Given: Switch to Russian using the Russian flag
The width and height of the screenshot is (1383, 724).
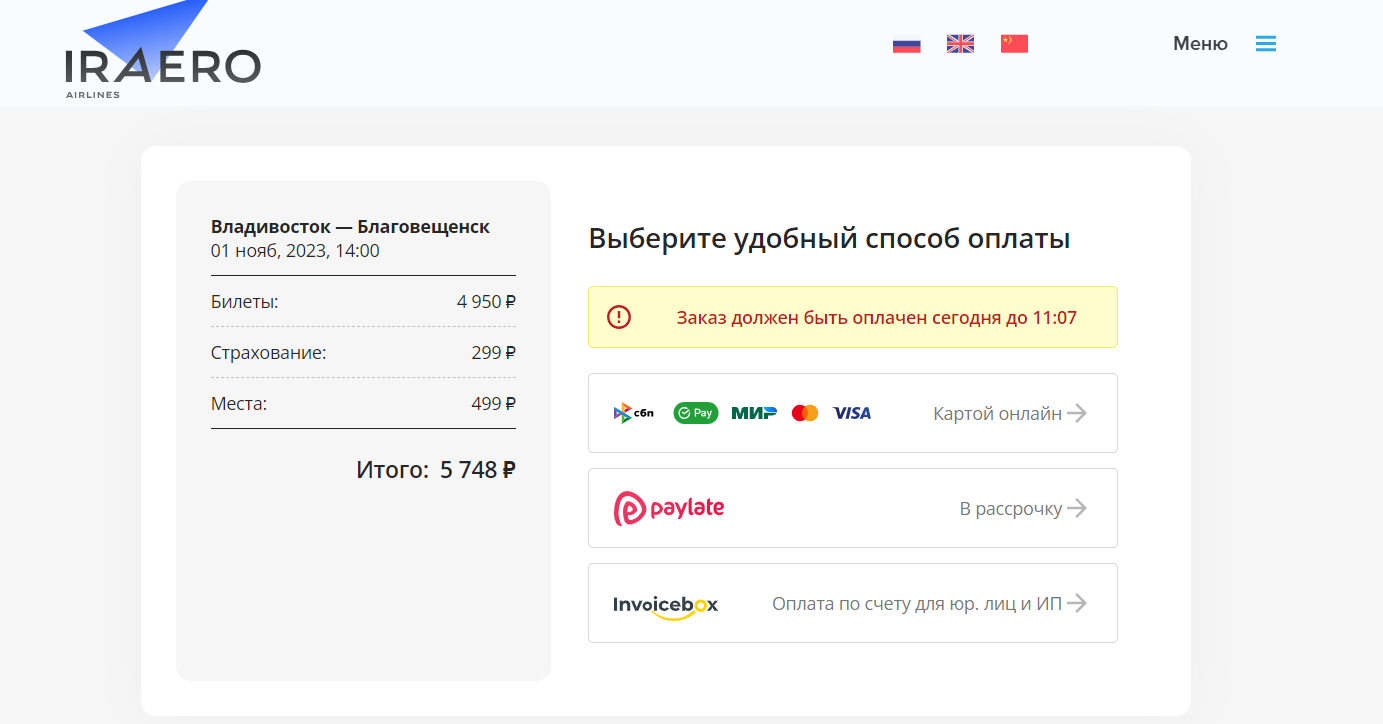Looking at the screenshot, I should pyautogui.click(x=905, y=43).
